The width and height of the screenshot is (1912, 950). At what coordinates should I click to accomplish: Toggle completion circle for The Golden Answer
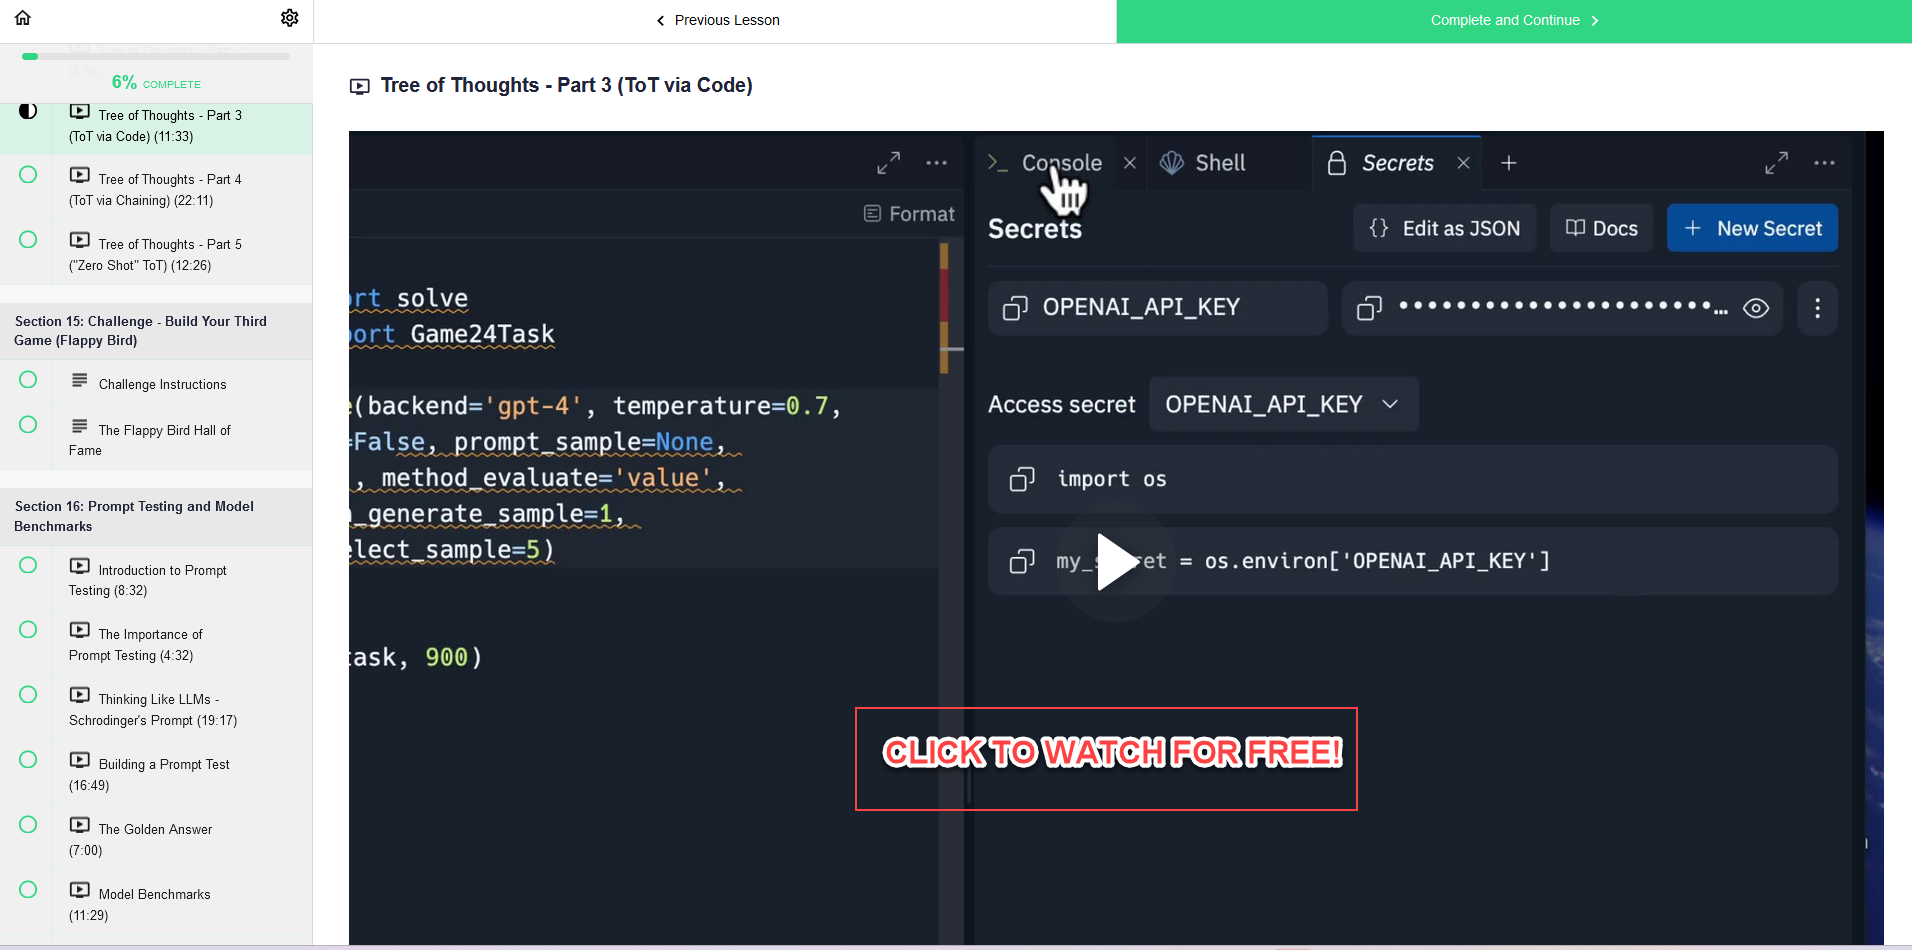point(28,825)
